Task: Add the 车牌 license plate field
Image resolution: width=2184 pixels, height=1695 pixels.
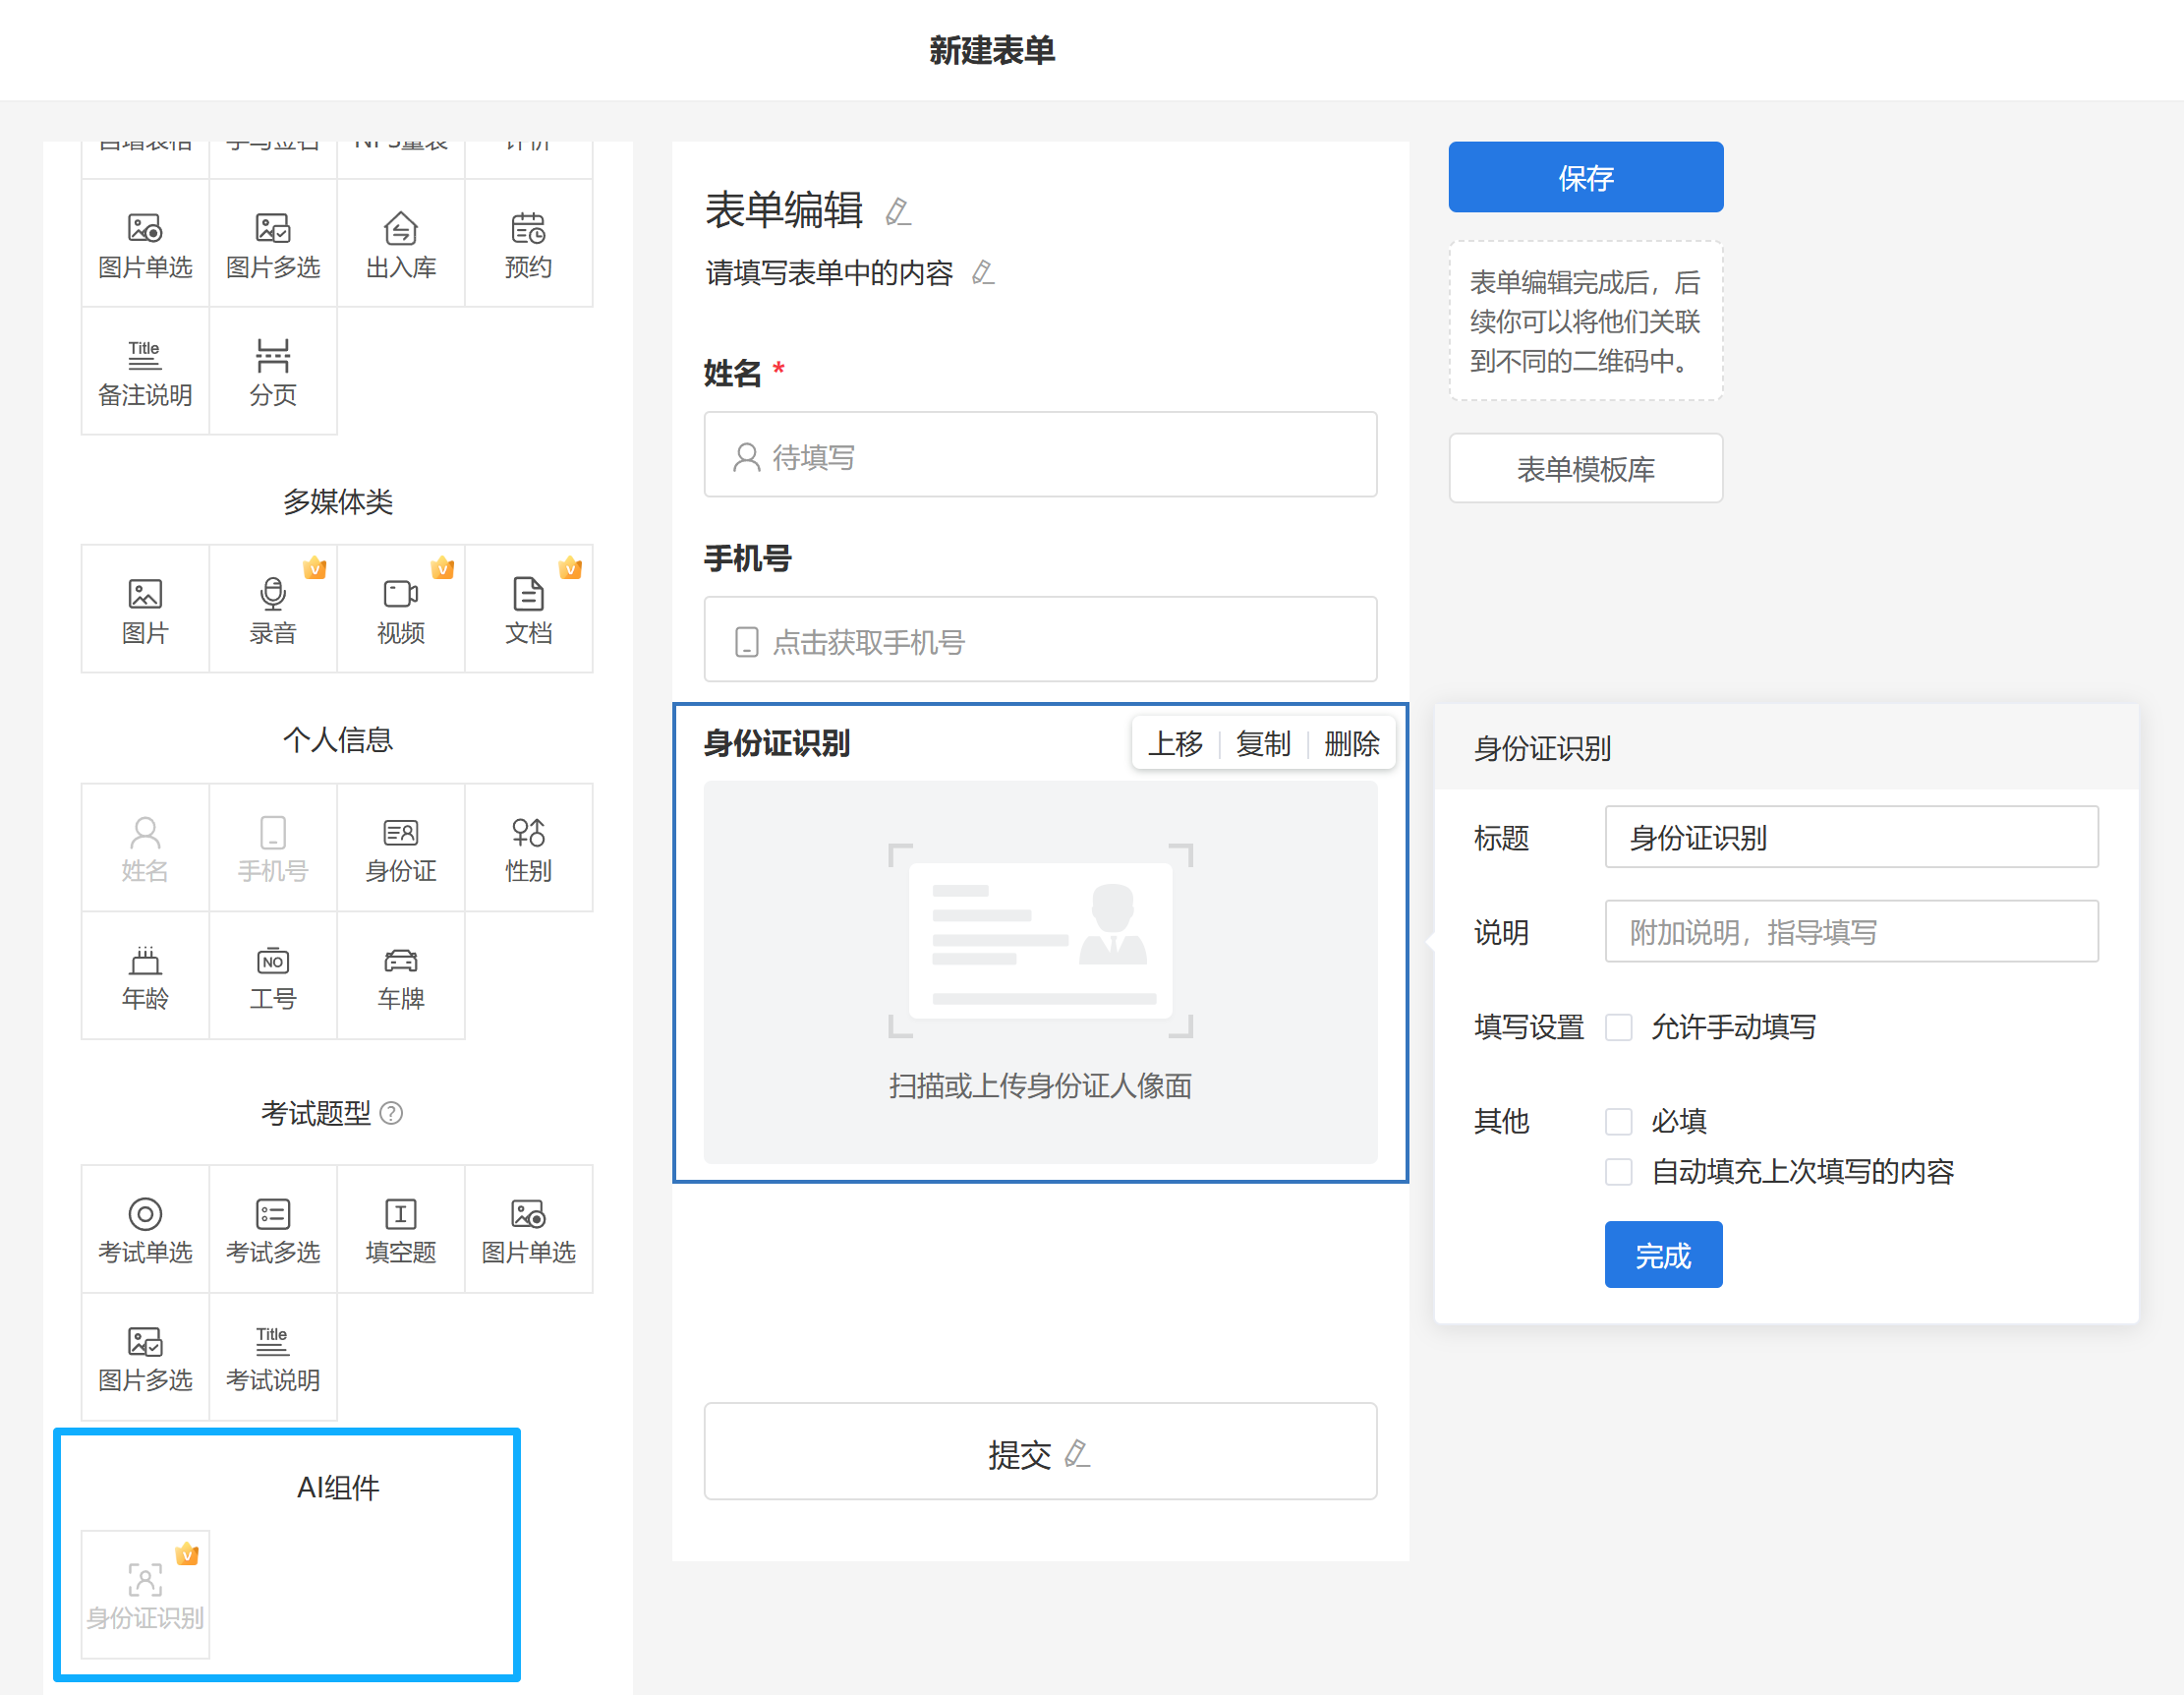Action: click(x=400, y=975)
